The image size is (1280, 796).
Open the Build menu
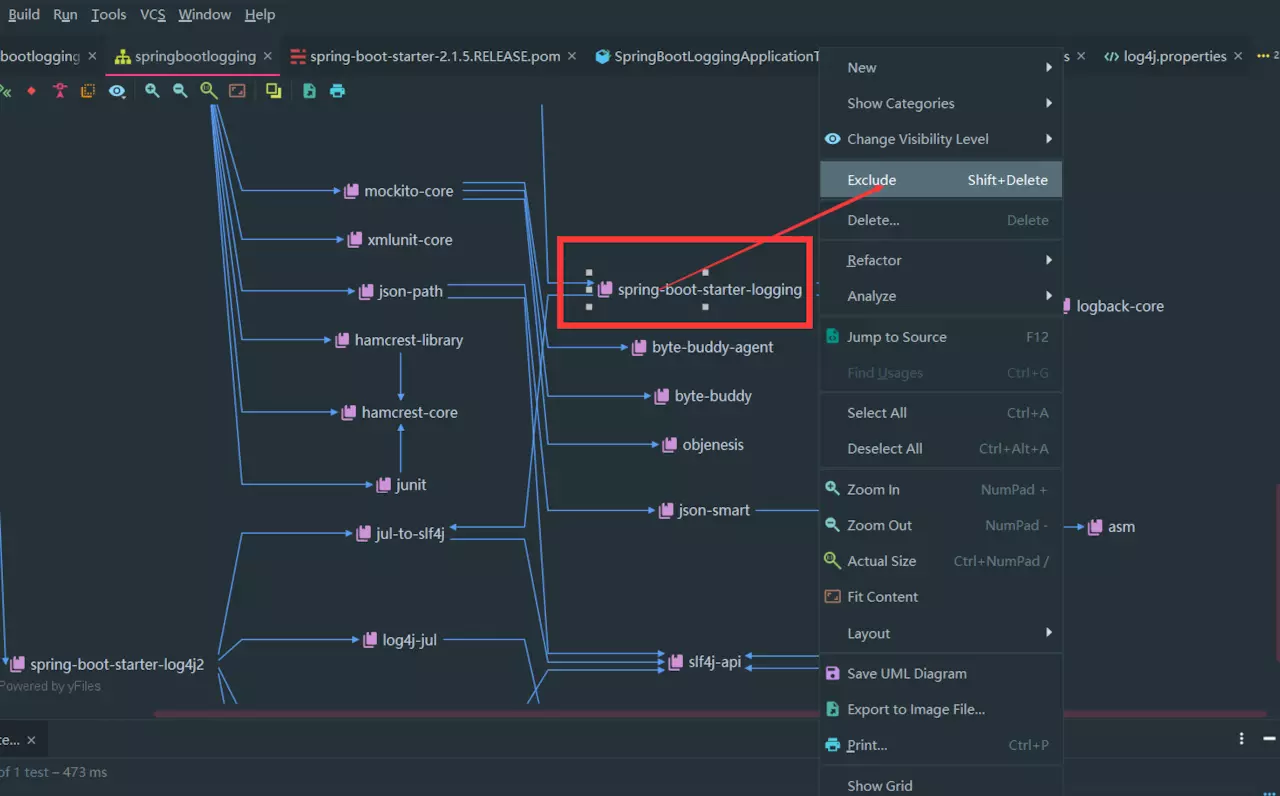24,15
